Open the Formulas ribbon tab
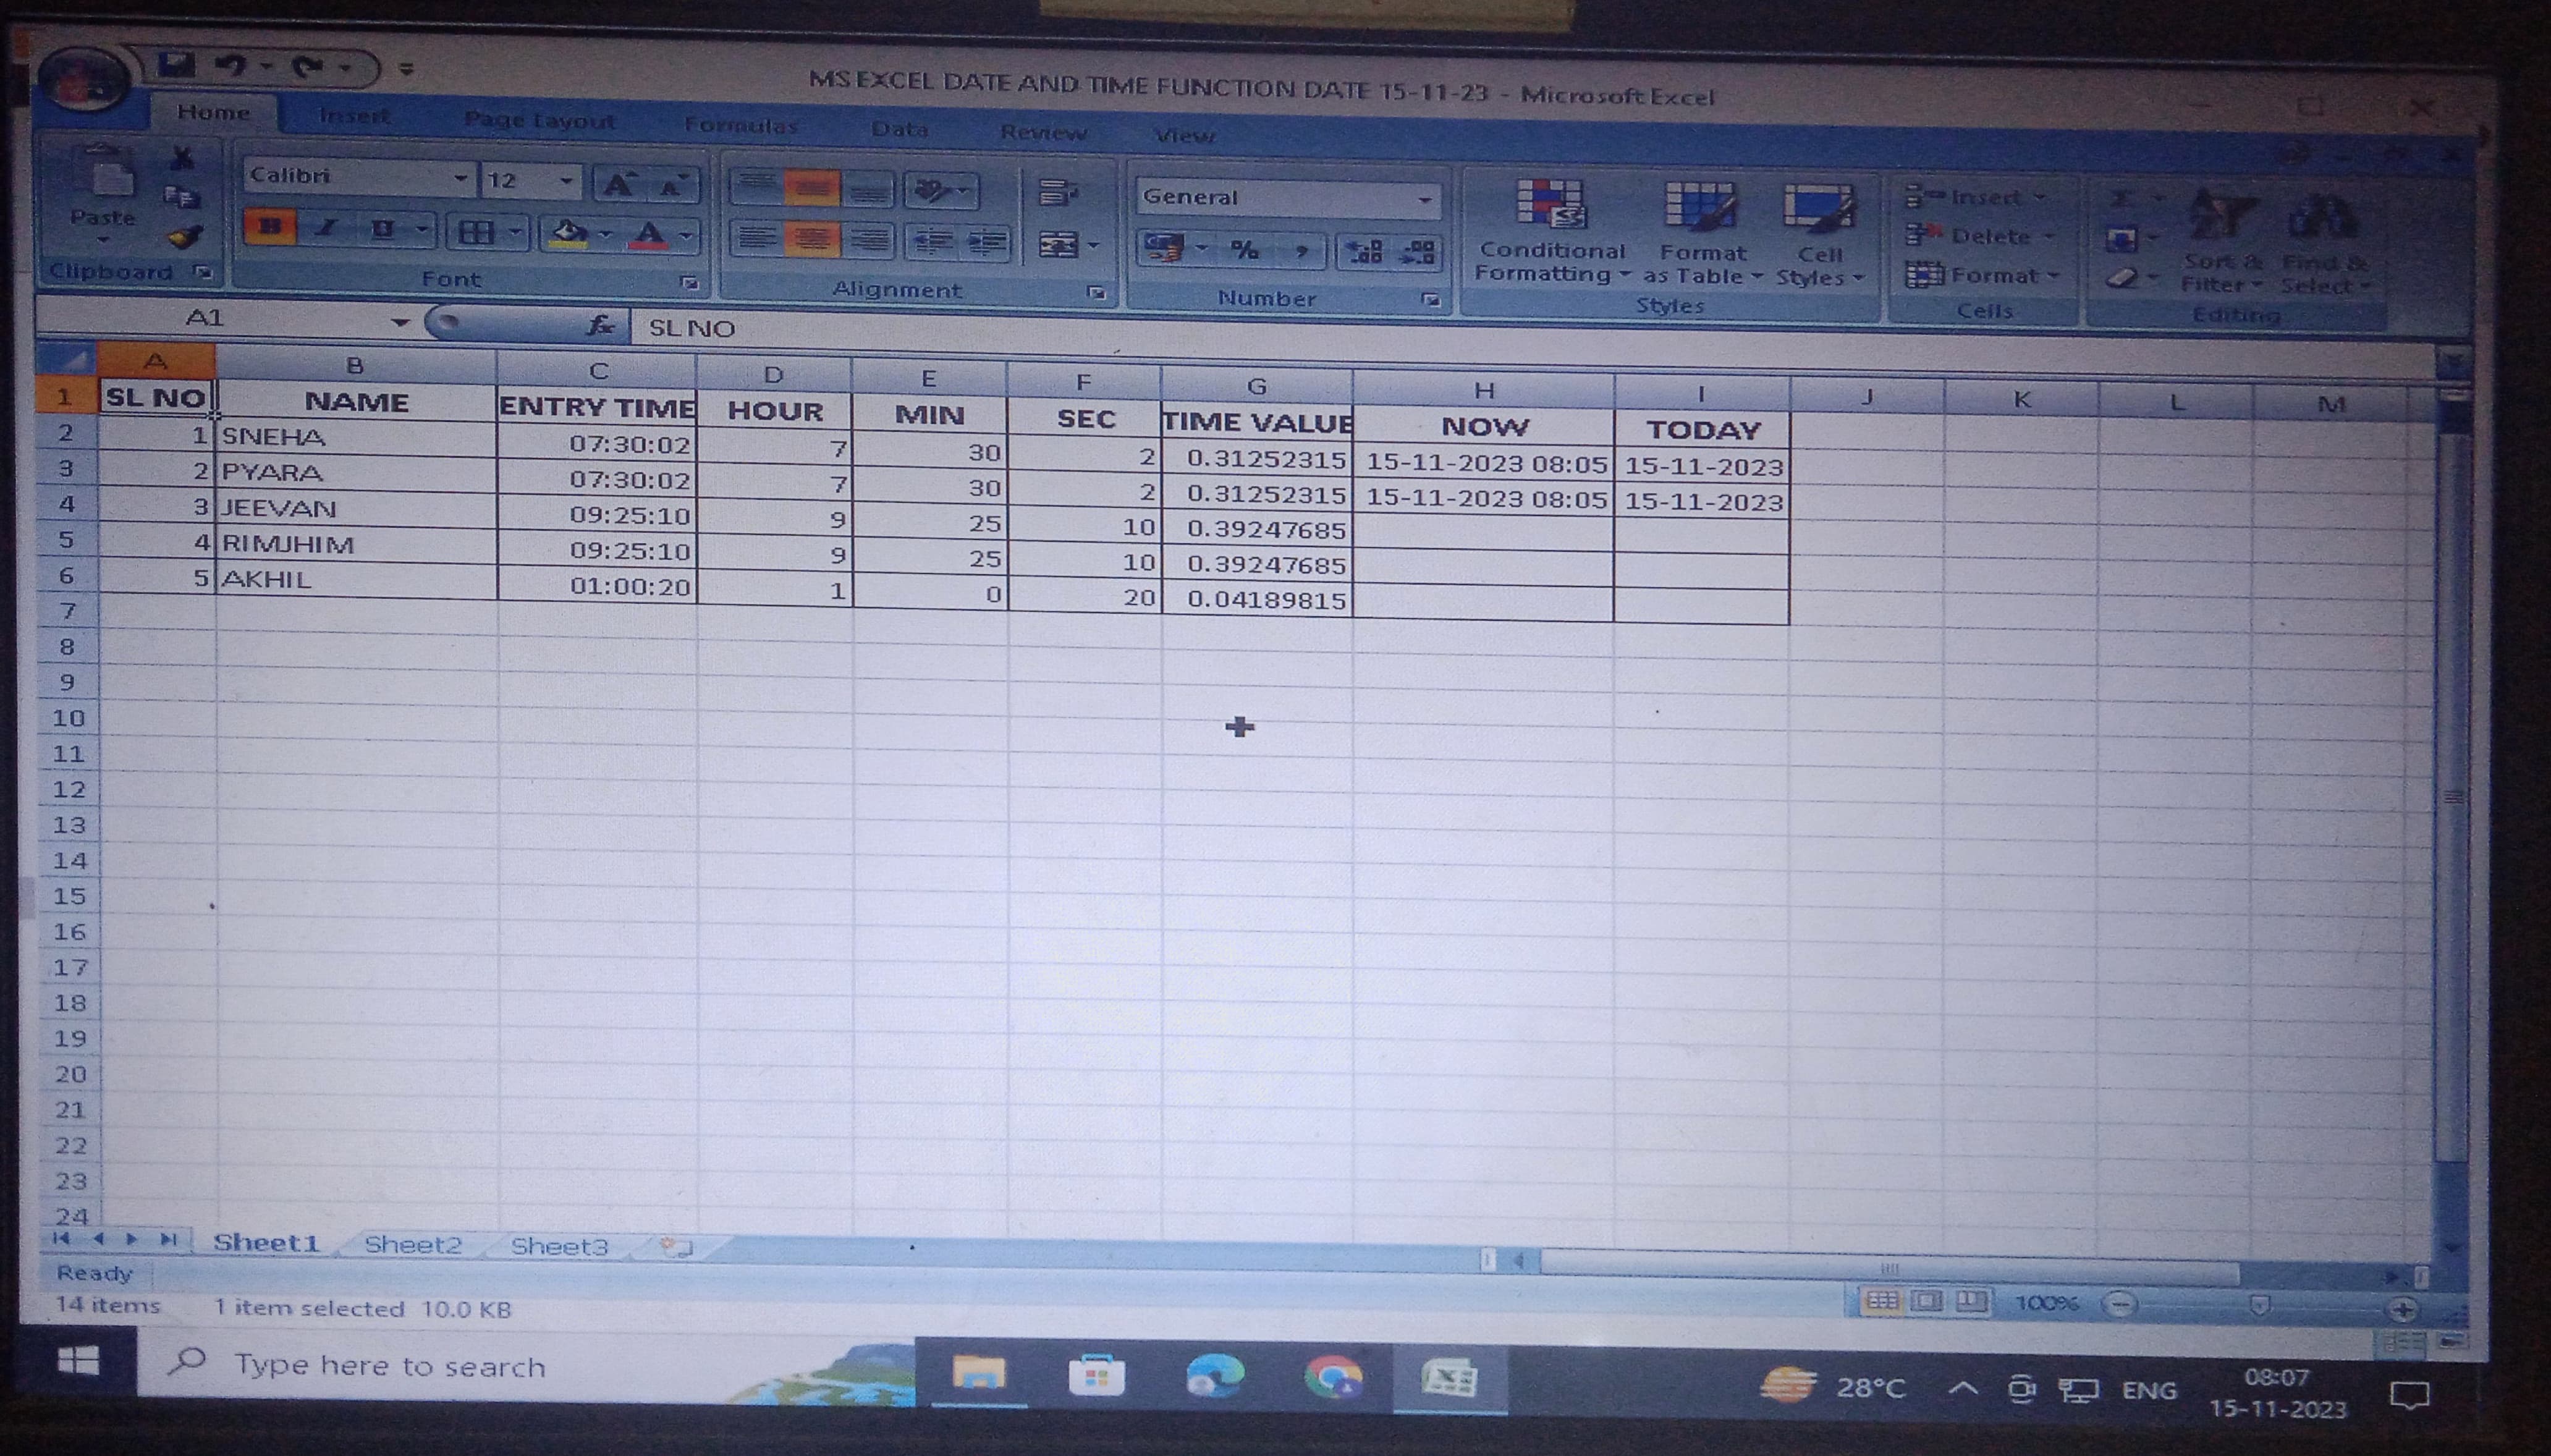Screen dimensions: 2551x1456 click(x=740, y=126)
